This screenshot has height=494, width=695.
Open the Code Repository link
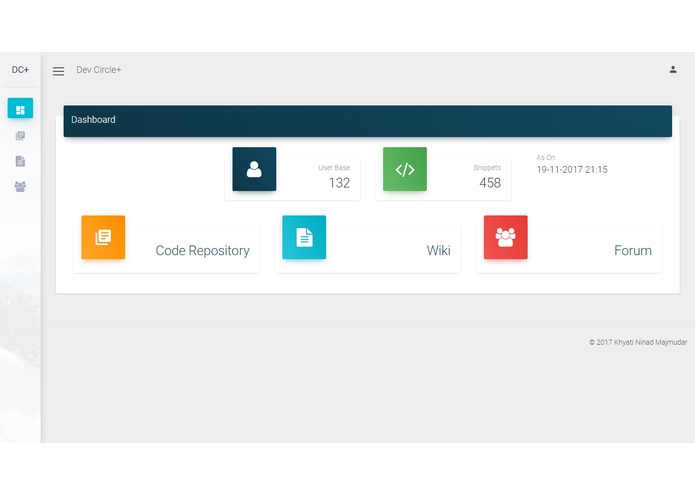[203, 251]
